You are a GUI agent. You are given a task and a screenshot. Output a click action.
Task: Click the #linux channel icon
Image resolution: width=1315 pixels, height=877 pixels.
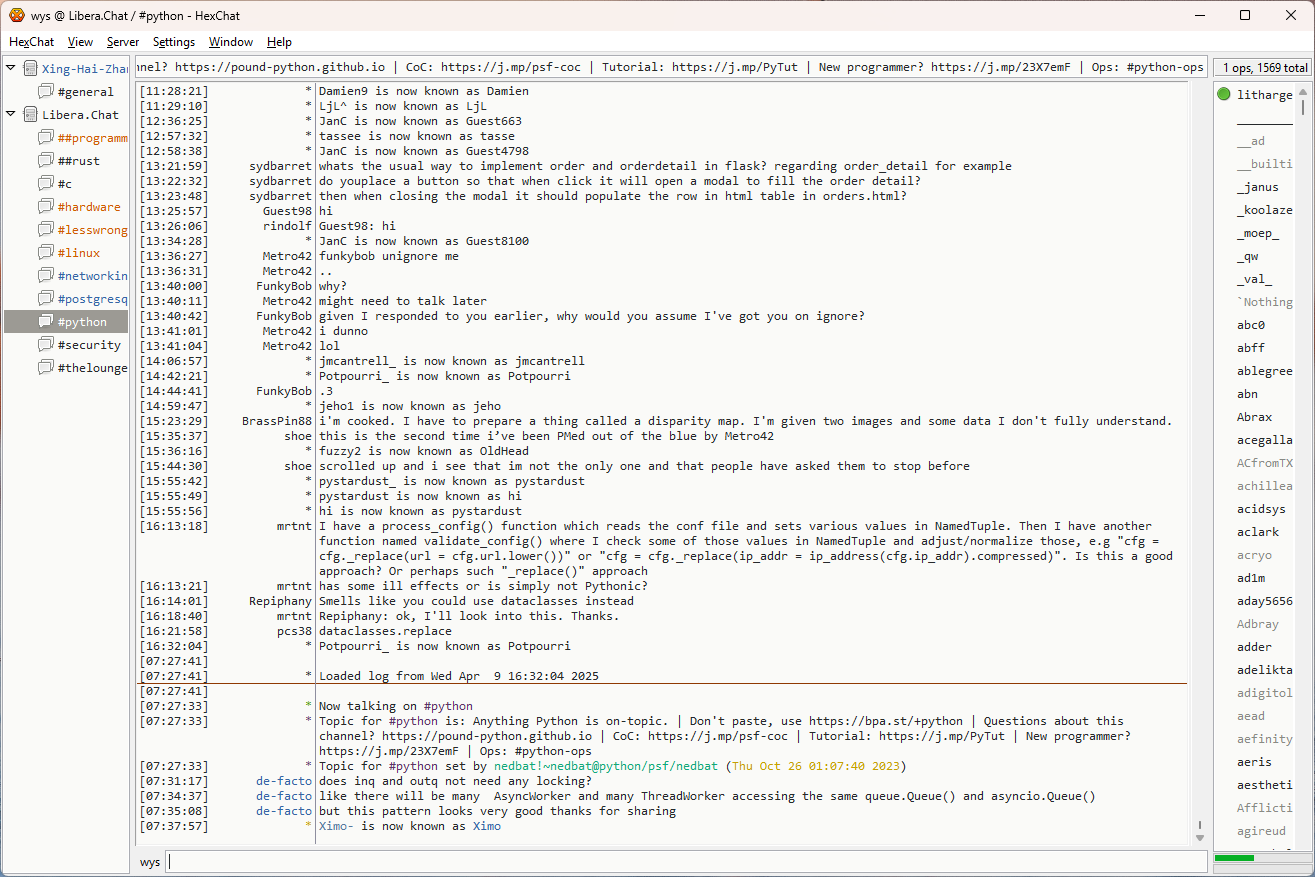tap(46, 253)
